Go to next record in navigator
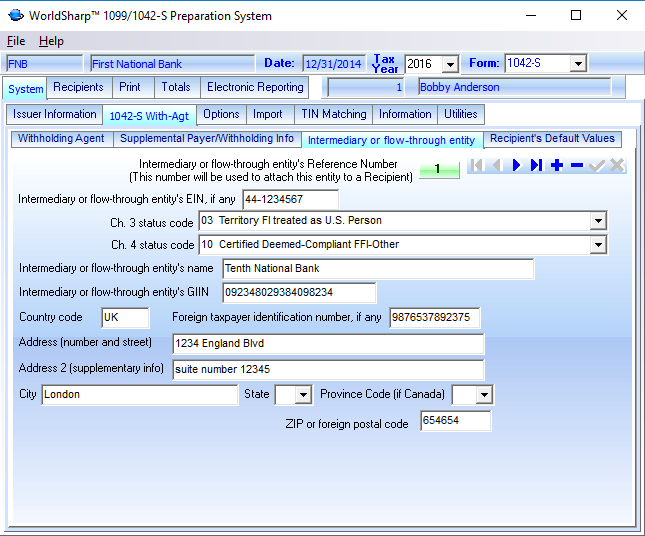This screenshot has height=536, width=645. pos(516,166)
